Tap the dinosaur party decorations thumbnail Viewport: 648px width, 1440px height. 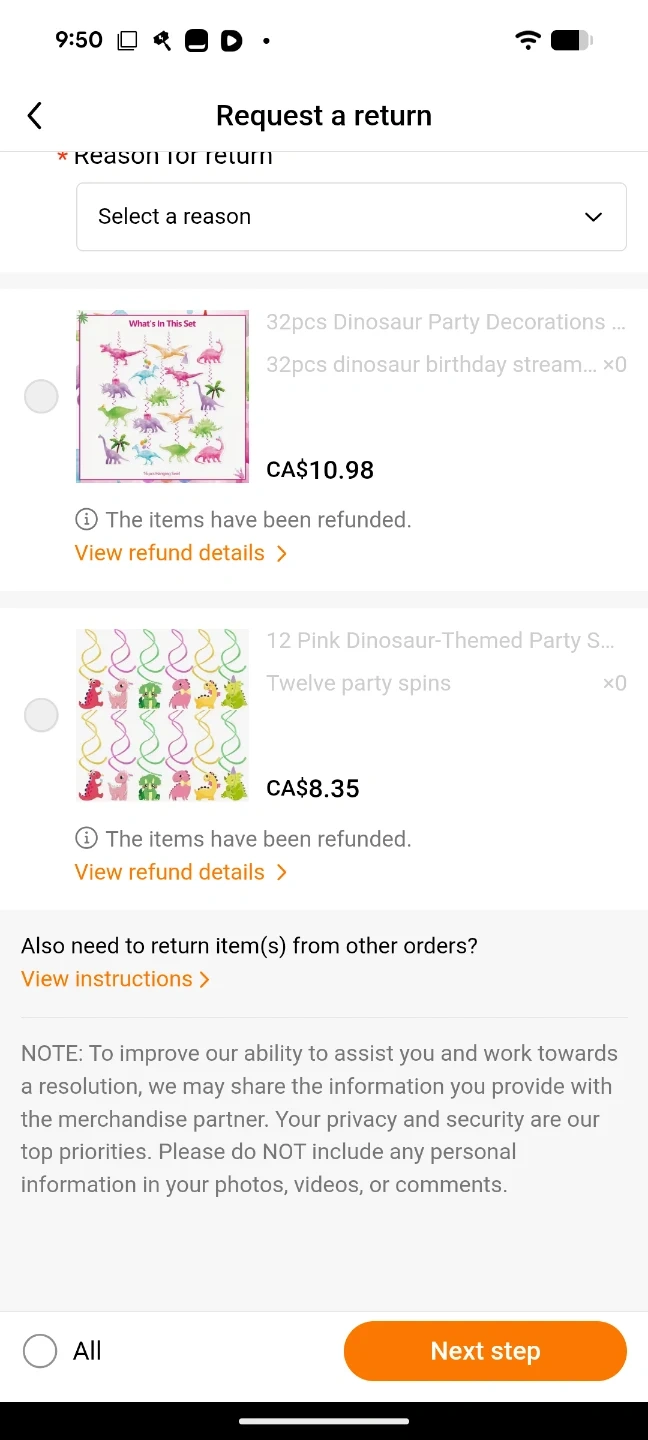(162, 397)
